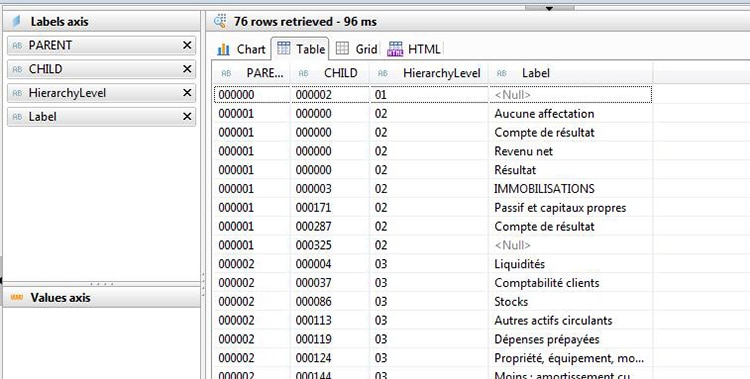The height and width of the screenshot is (379, 750).
Task: Click the table icon on Table tab
Action: click(x=284, y=48)
